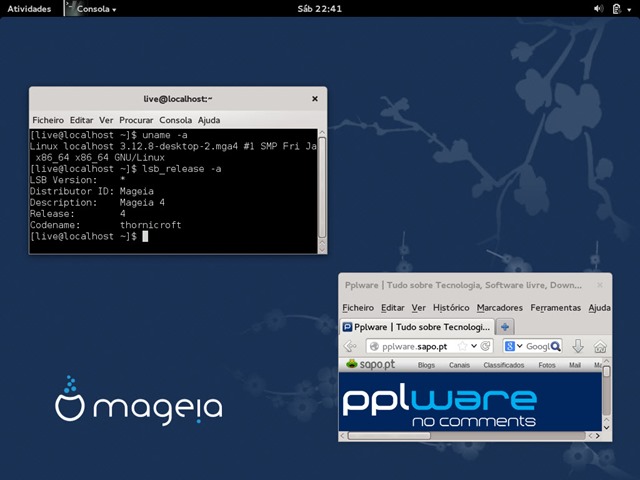Click the Google search engine icon
This screenshot has width=640, height=480.
(x=509, y=347)
